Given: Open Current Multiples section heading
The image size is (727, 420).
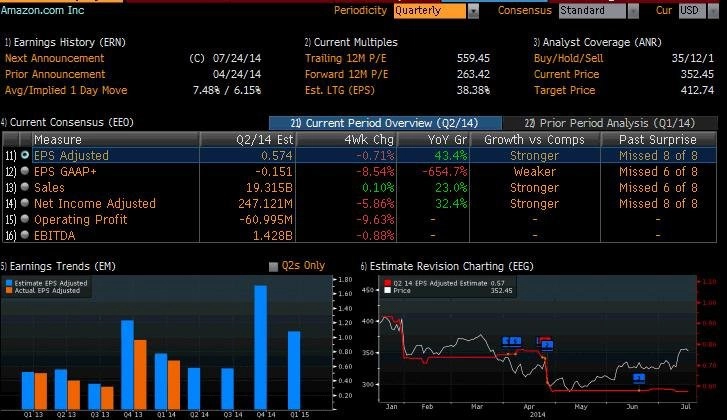Looking at the screenshot, I should tap(351, 42).
